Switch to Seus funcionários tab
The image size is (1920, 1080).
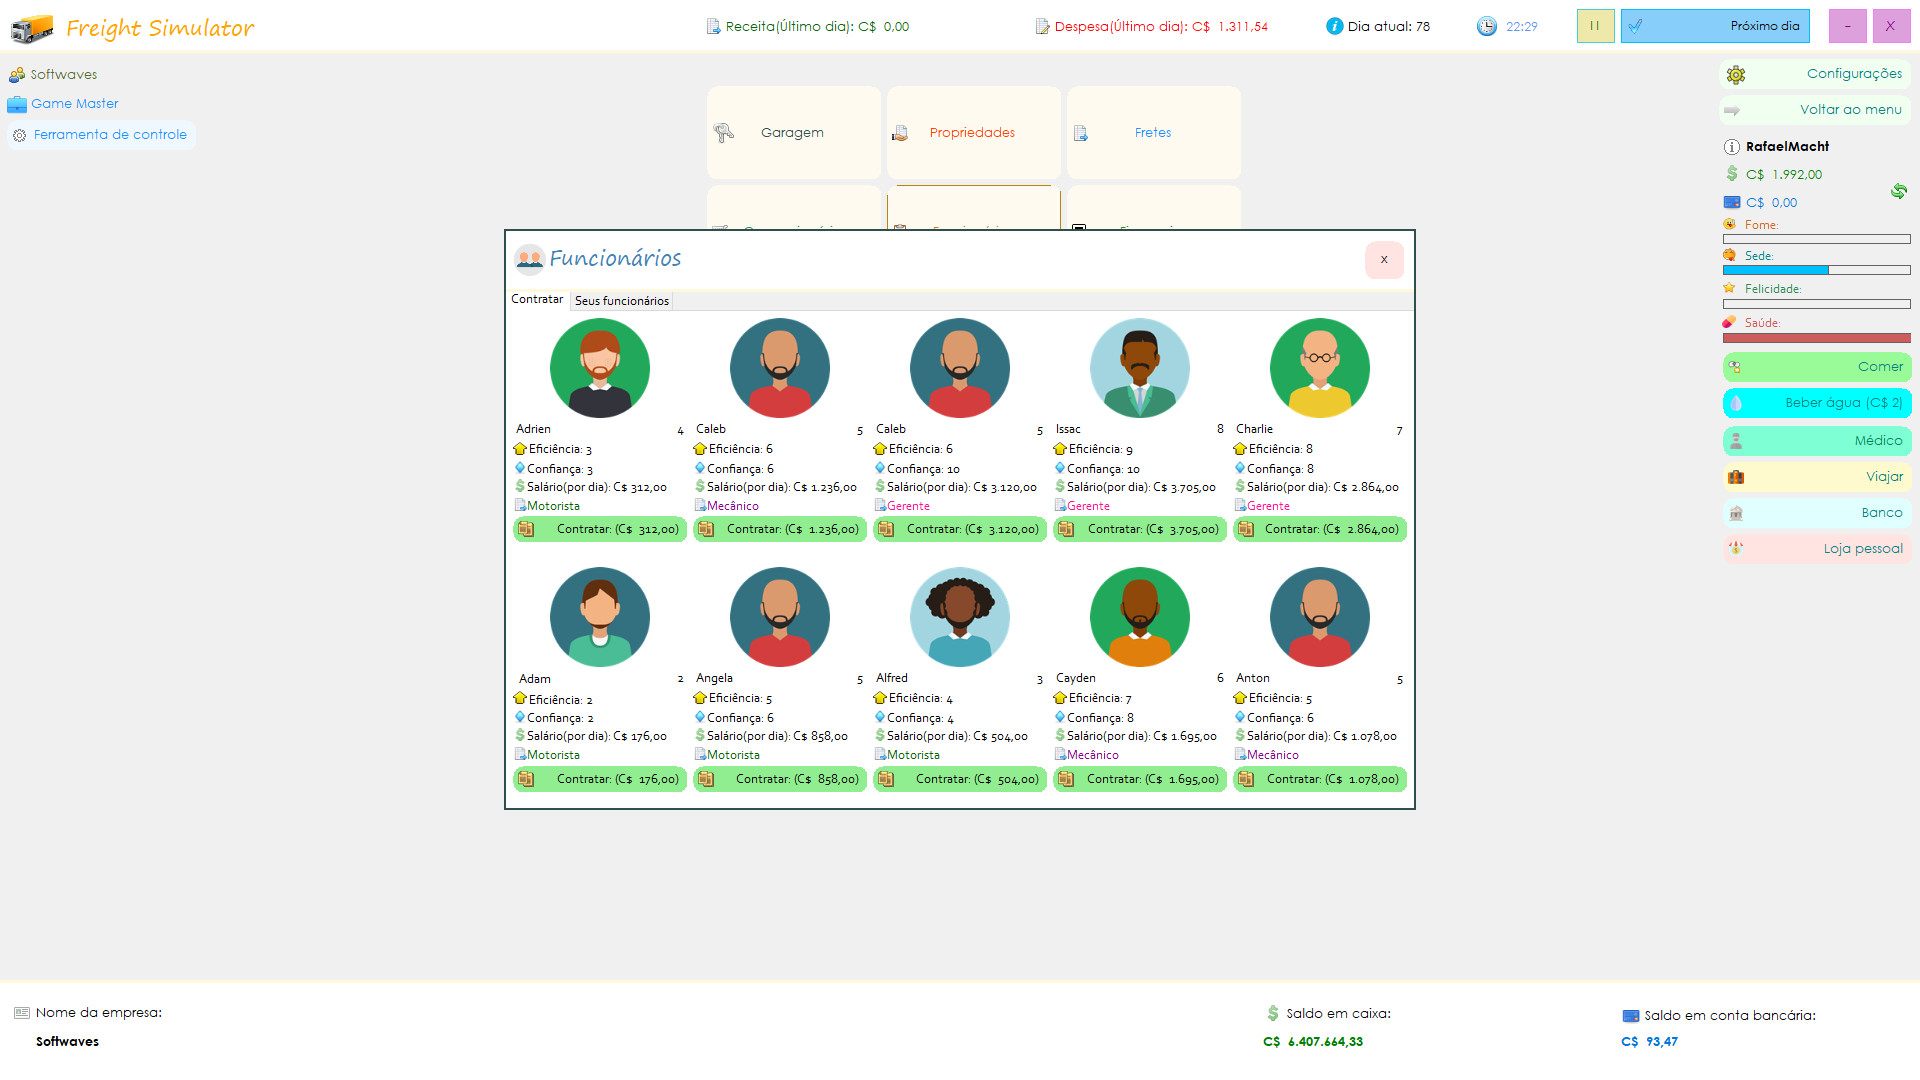point(621,301)
